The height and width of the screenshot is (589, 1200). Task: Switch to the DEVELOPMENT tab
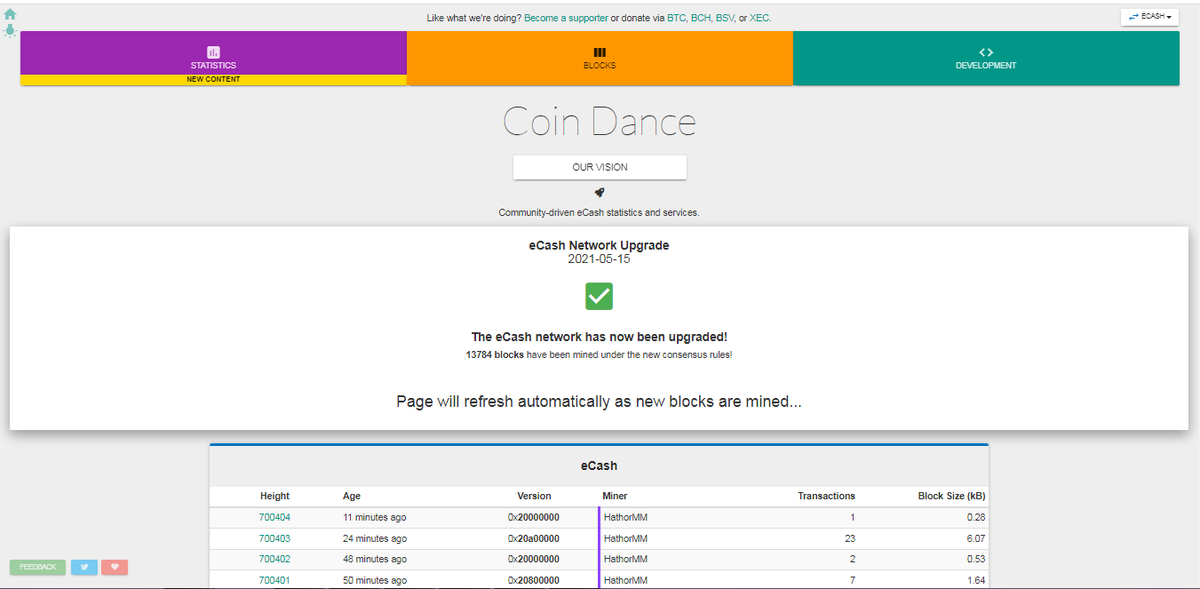point(986,58)
